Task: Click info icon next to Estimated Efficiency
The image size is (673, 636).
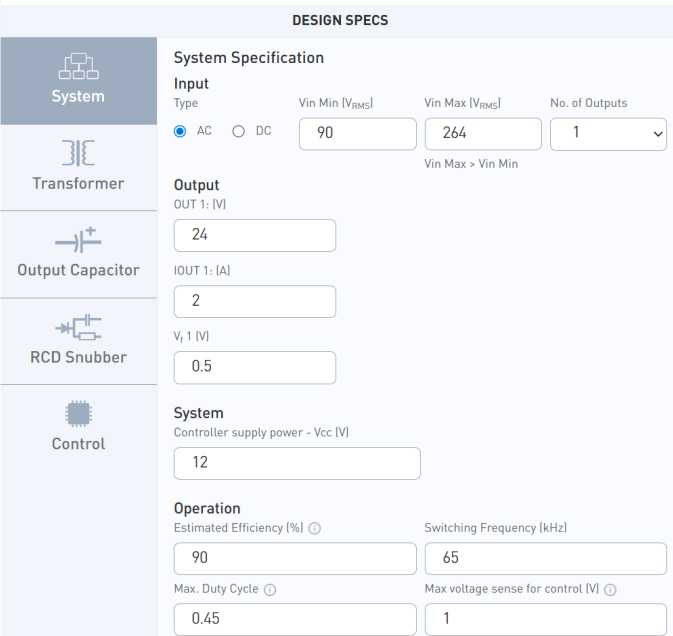Action: pyautogui.click(x=315, y=529)
